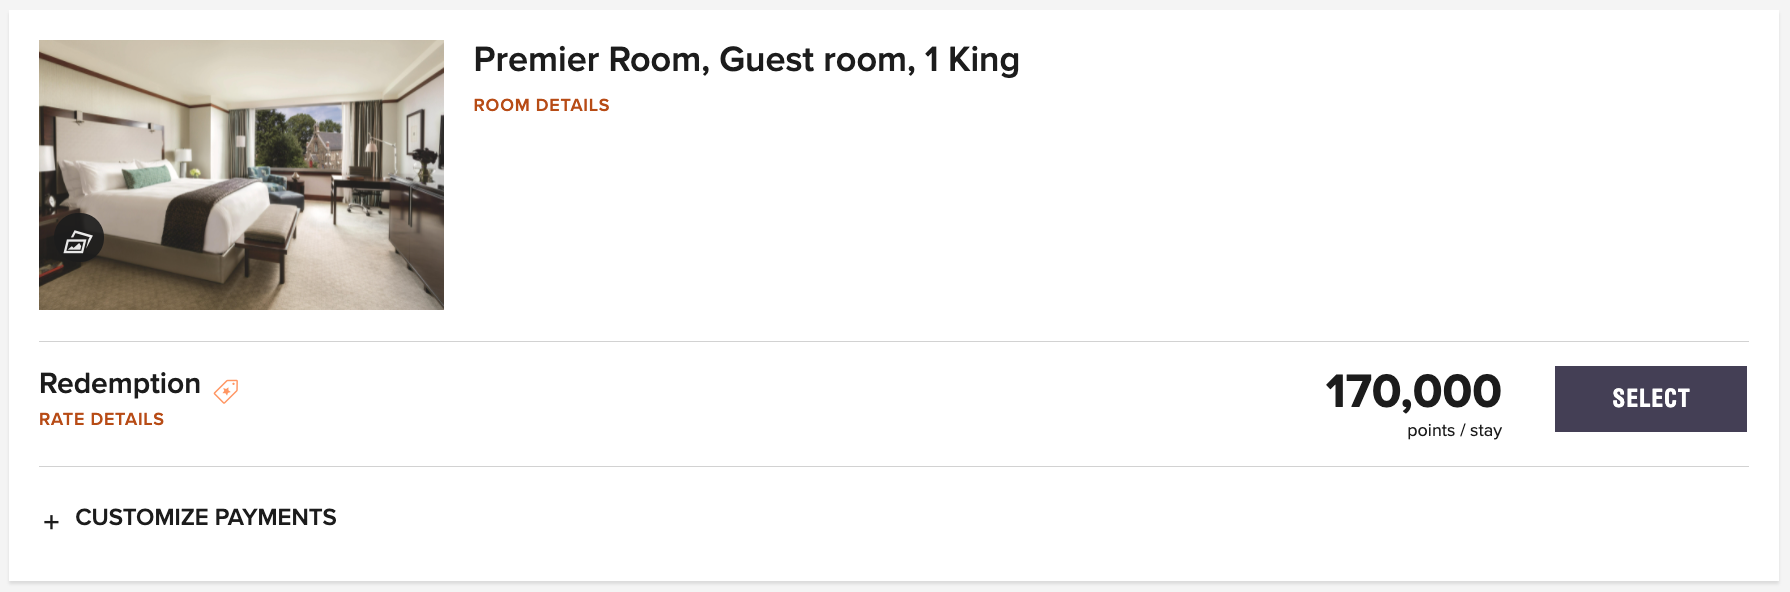
Task: Expand the CUSTOMIZE PAYMENTS section
Action: pos(205,517)
